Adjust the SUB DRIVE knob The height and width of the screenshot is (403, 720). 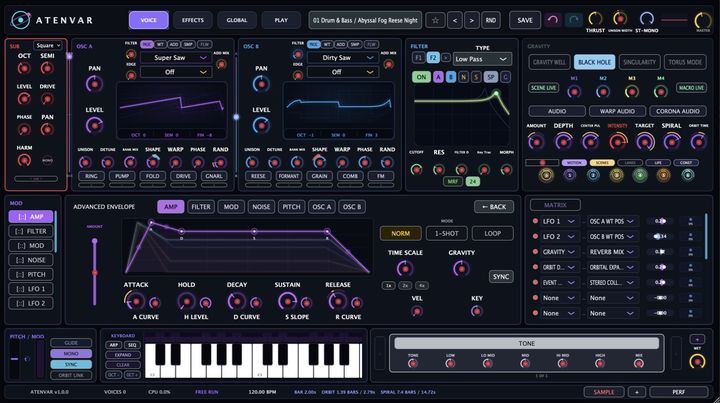tap(47, 99)
